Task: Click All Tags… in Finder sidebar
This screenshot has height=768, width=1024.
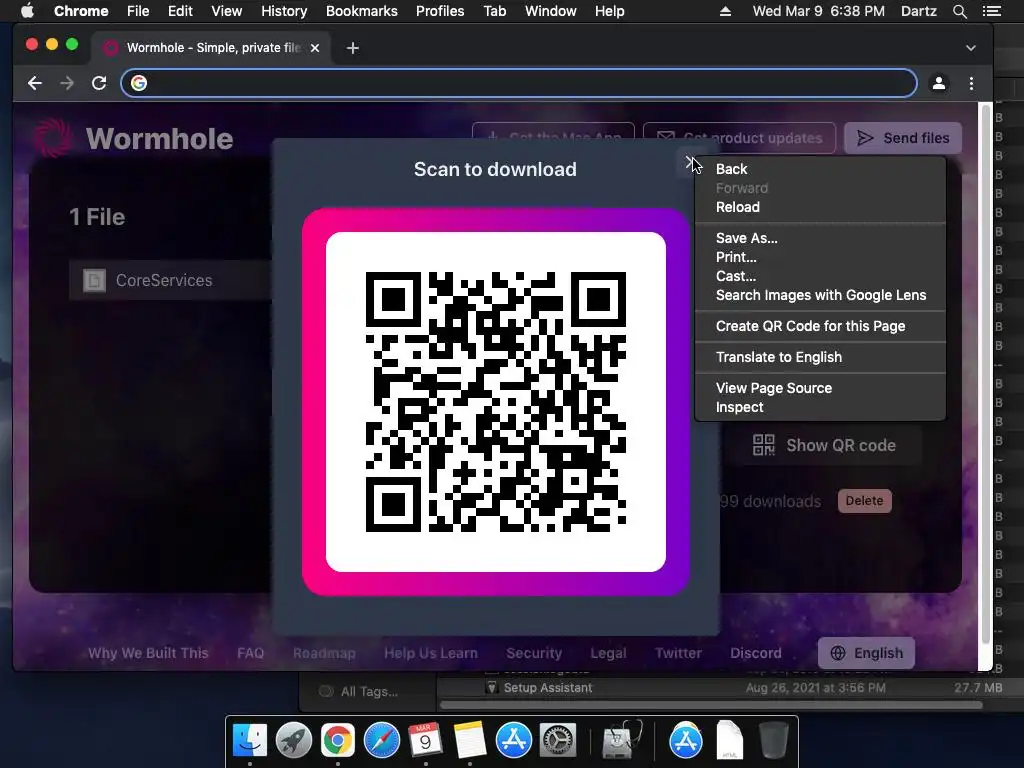Action: tap(369, 692)
